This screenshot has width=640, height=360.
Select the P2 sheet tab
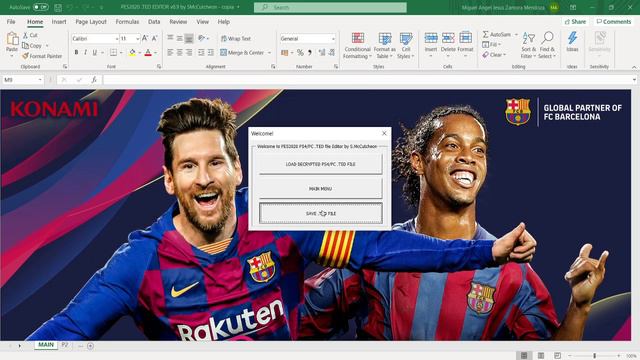coord(64,345)
